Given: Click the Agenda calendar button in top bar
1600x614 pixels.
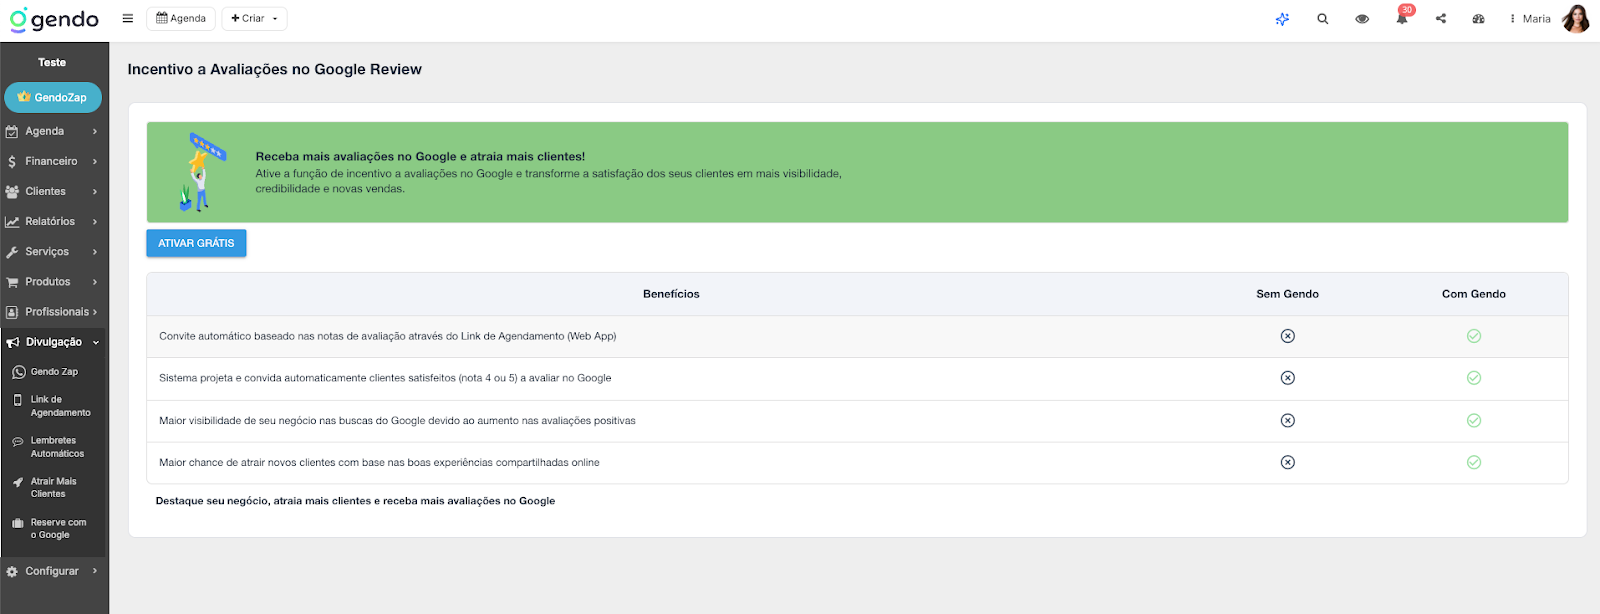Looking at the screenshot, I should [x=181, y=19].
